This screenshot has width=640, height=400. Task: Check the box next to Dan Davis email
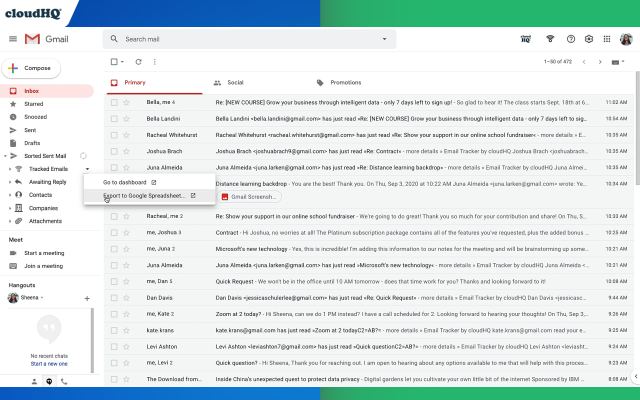(x=113, y=298)
